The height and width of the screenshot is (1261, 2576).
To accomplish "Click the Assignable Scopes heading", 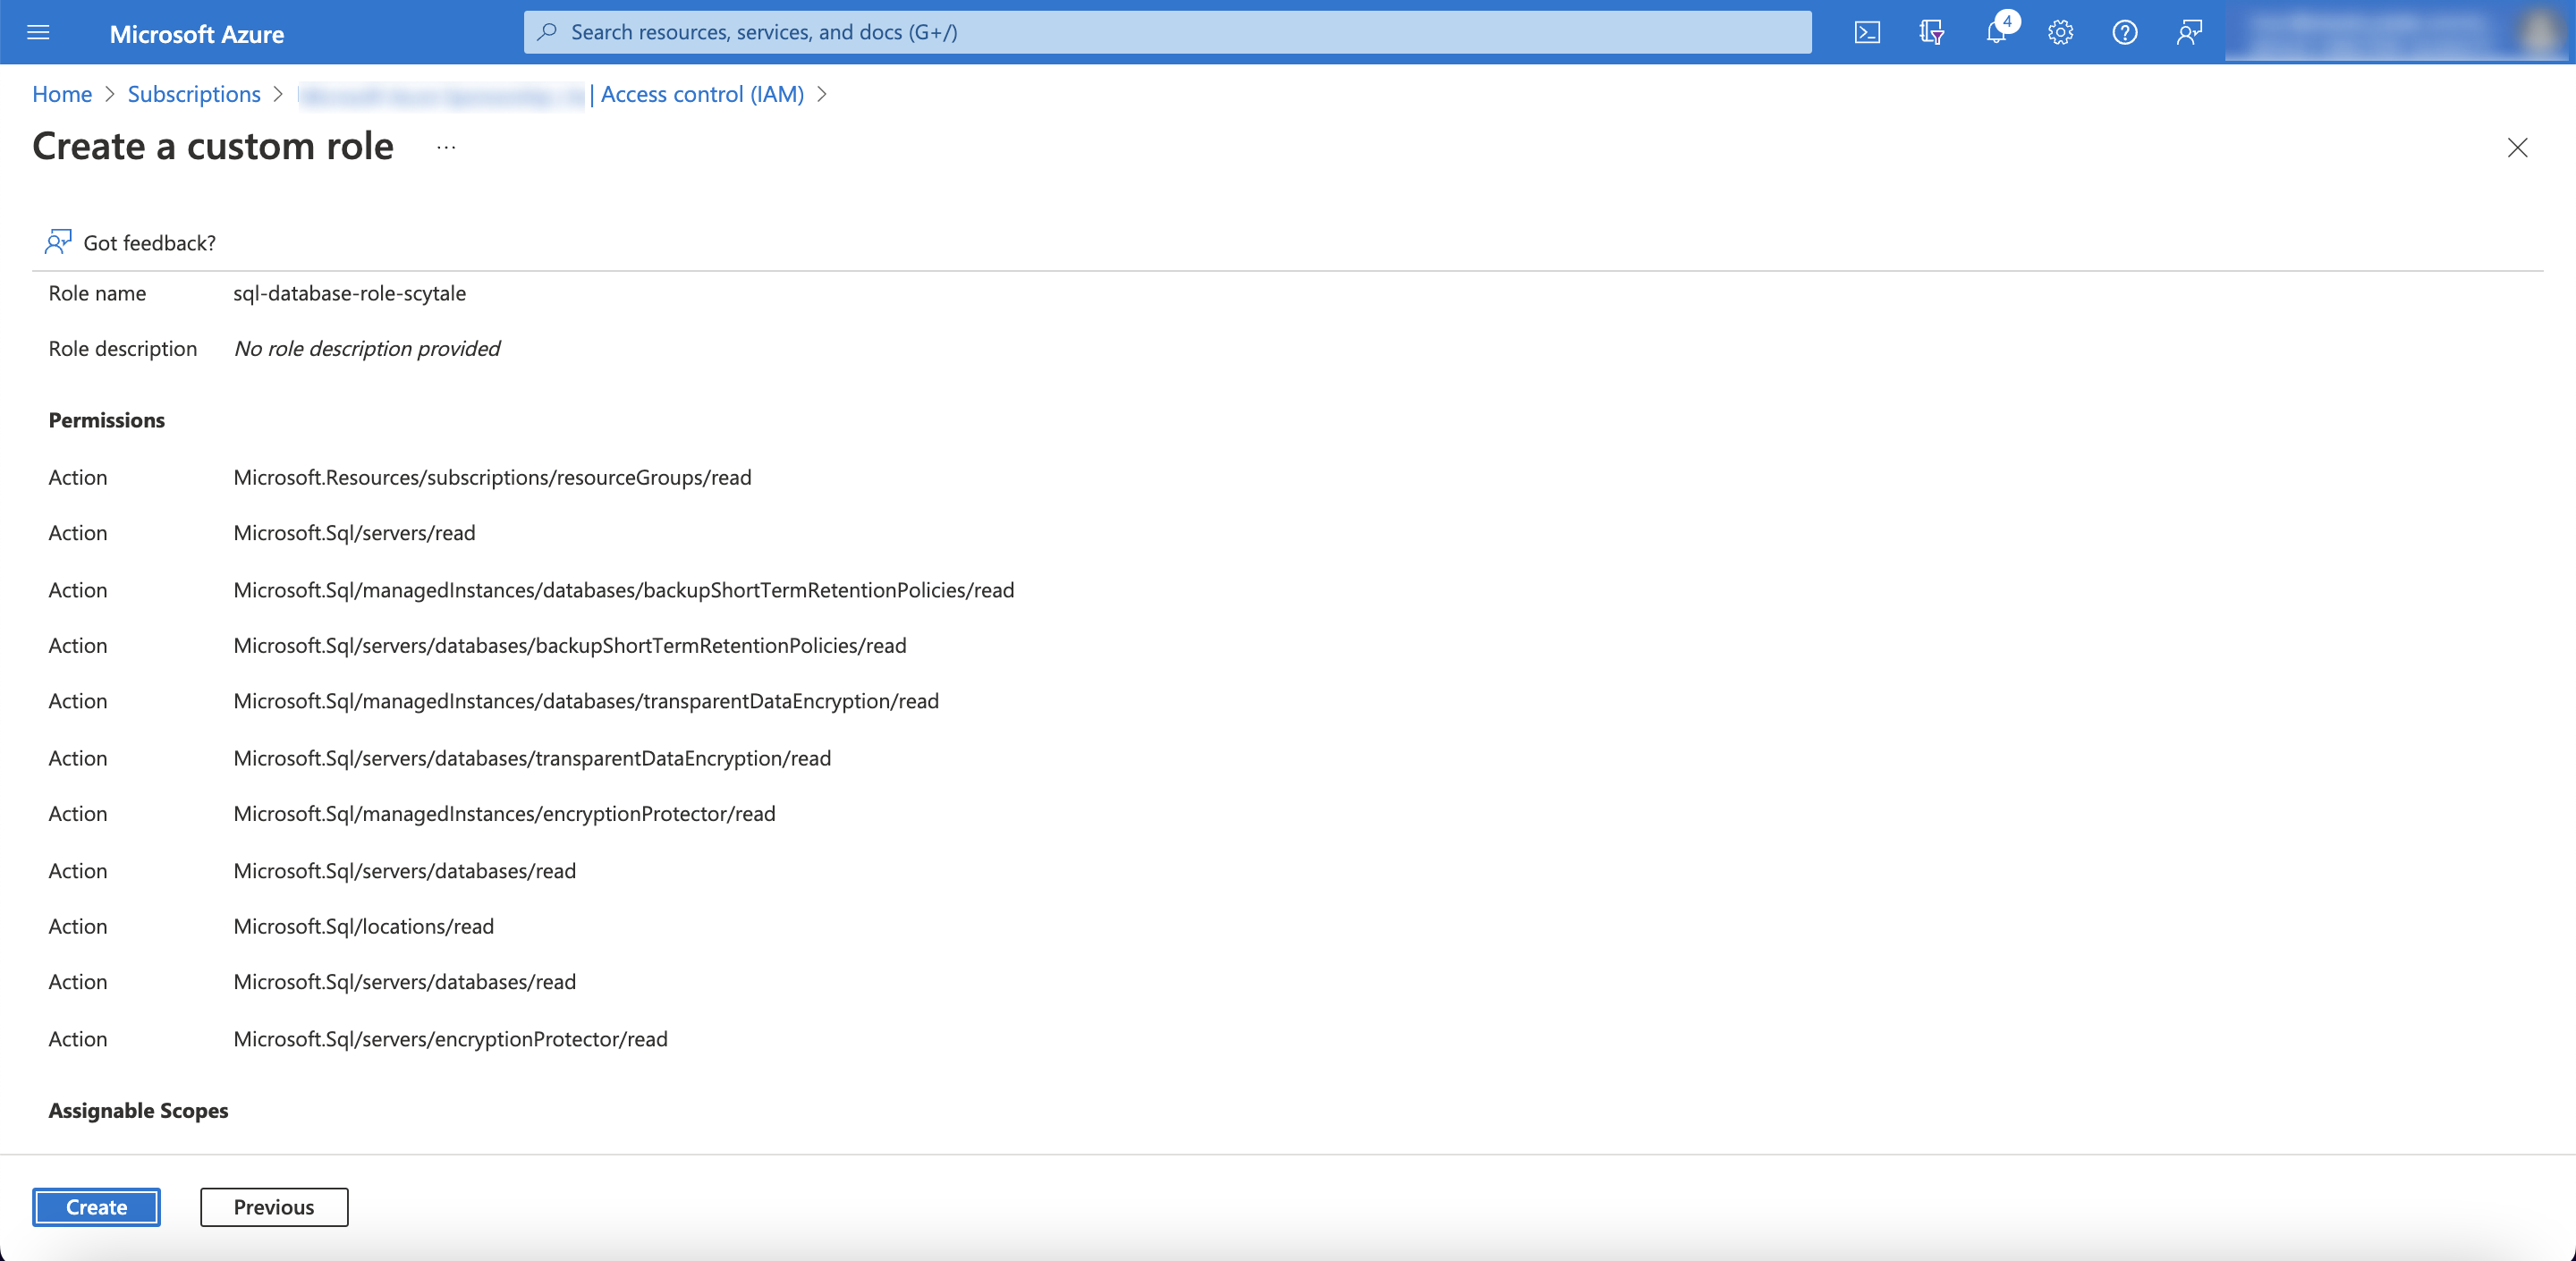I will (138, 1110).
